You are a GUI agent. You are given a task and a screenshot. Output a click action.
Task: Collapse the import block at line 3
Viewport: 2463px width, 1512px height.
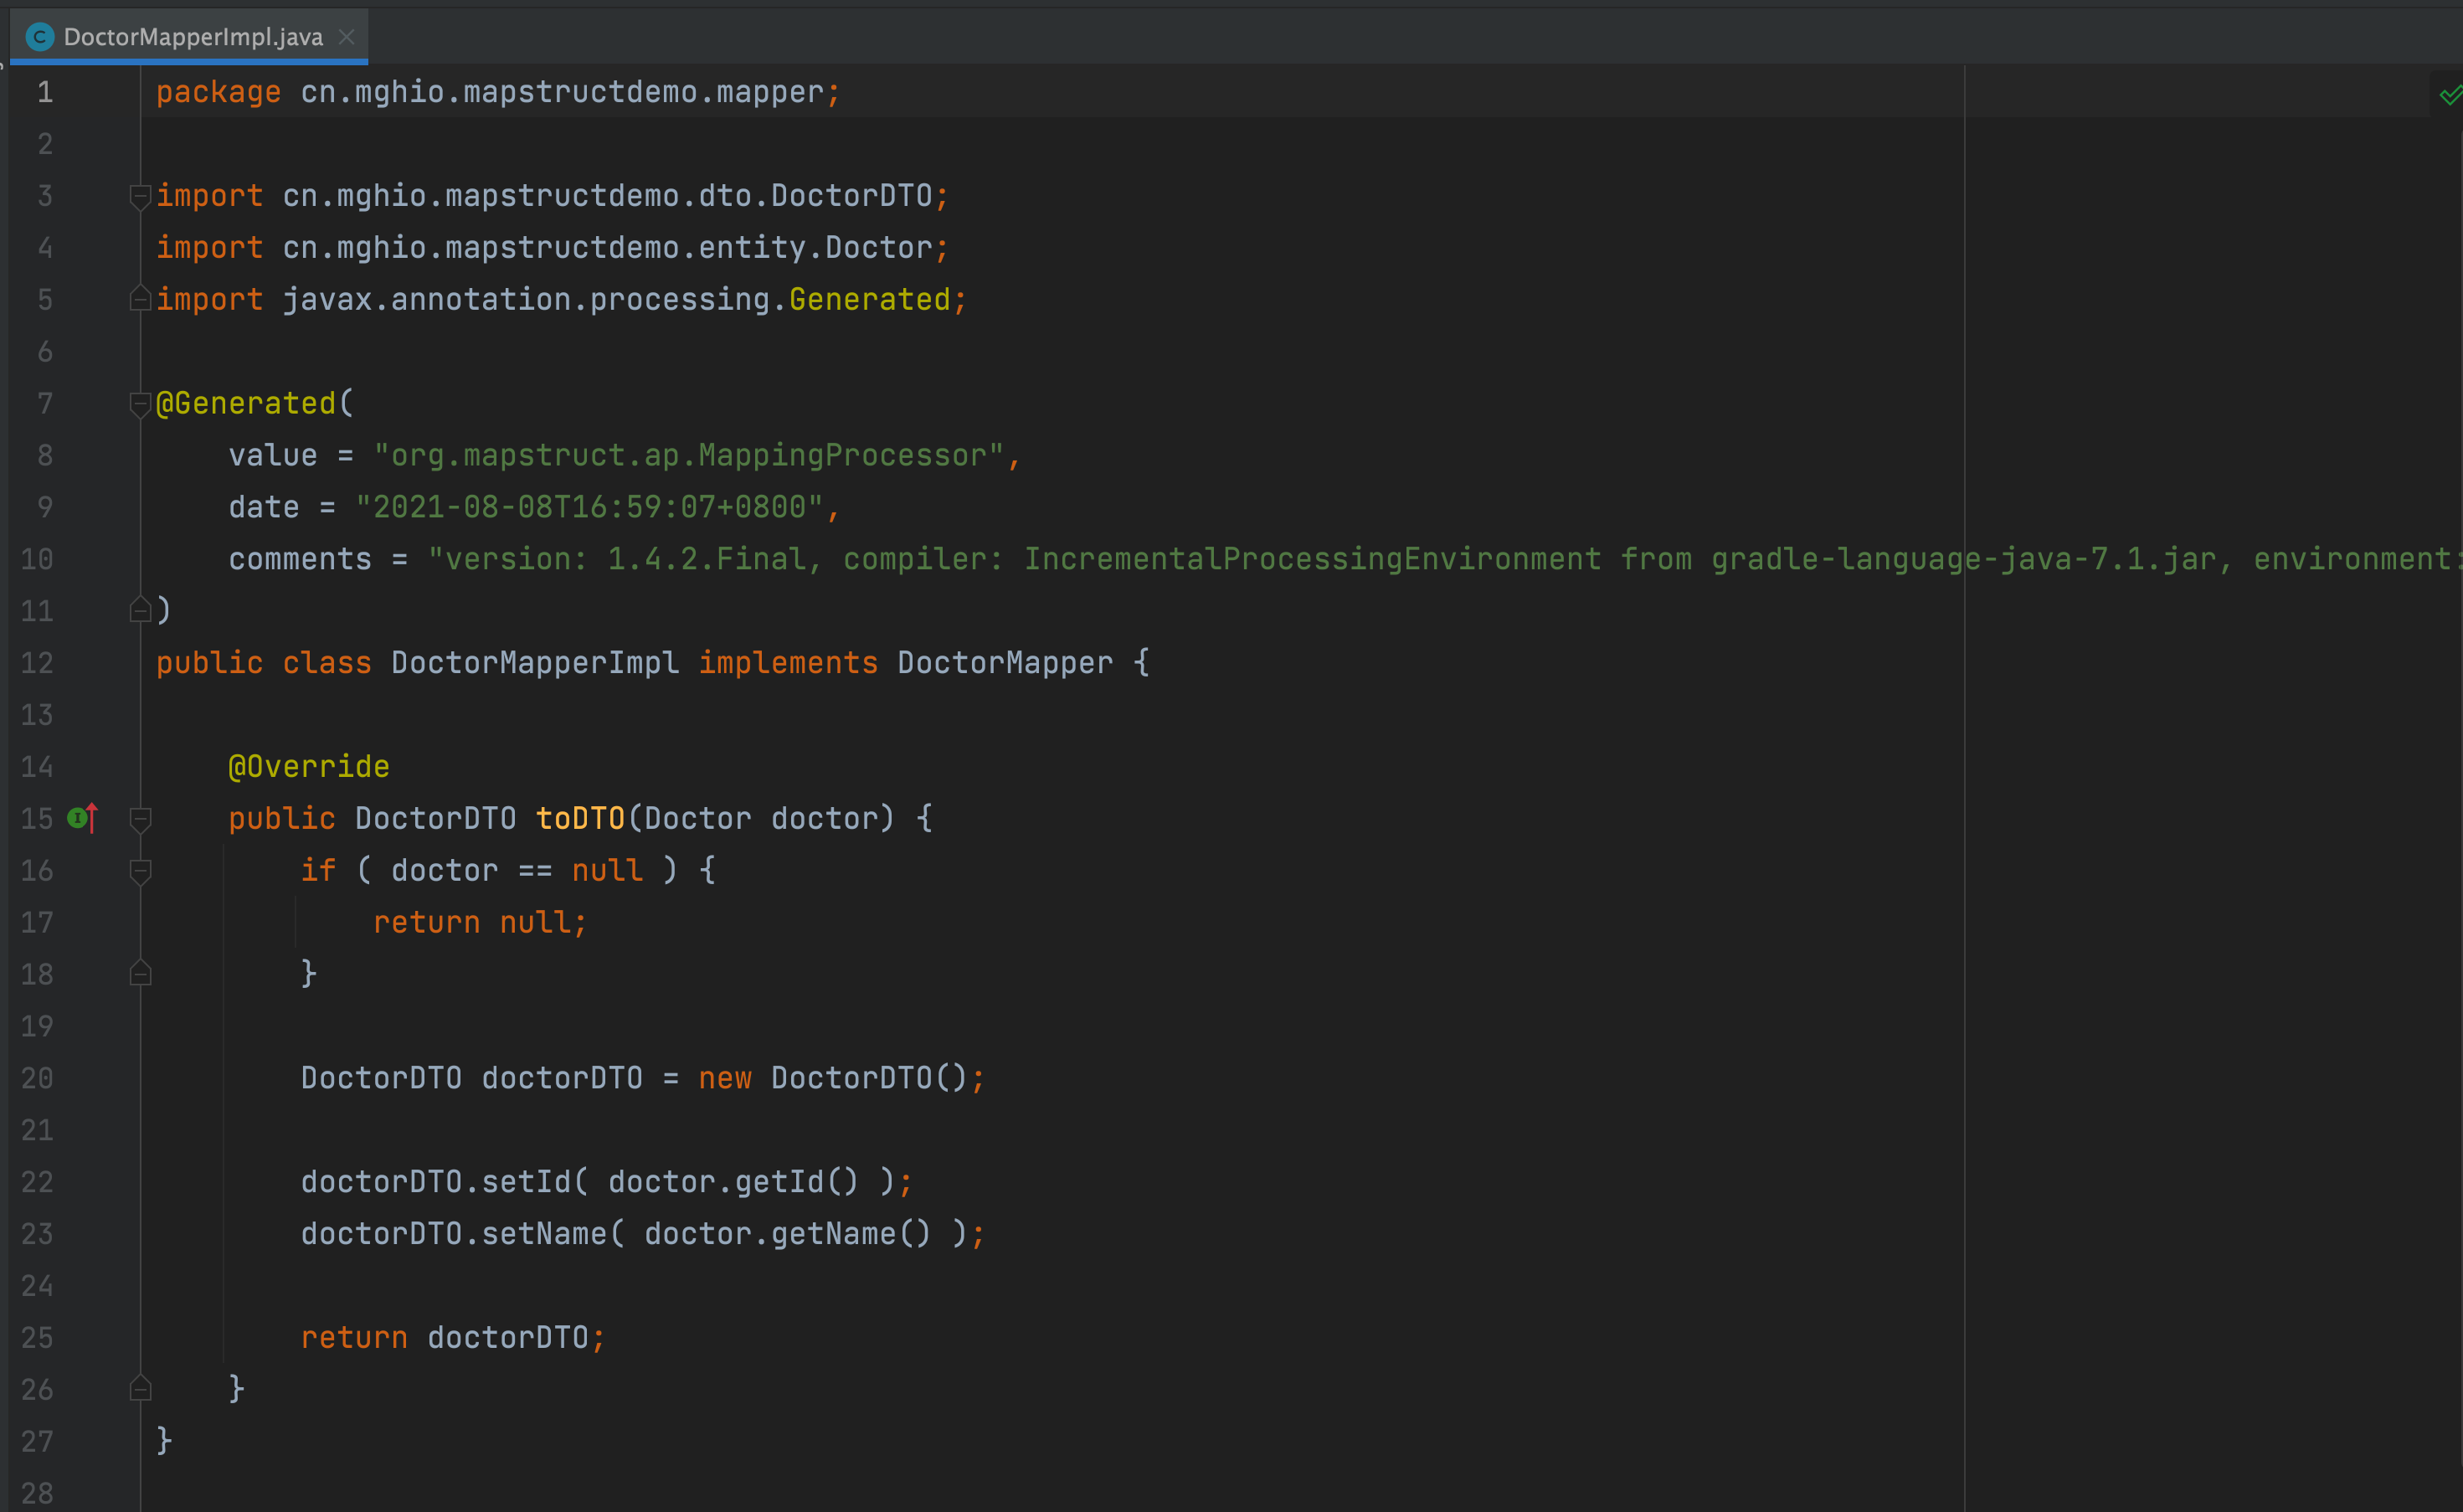pos(140,196)
